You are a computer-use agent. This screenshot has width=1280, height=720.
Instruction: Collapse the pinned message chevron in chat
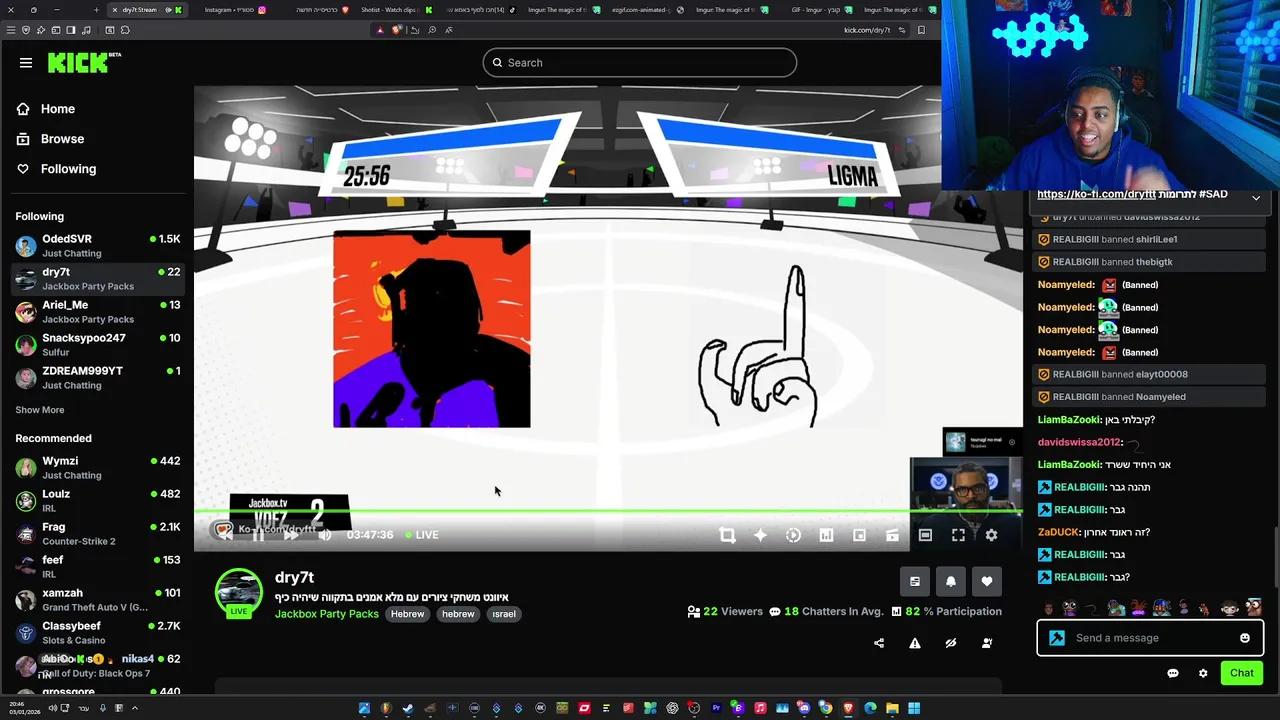pyautogui.click(x=1256, y=198)
